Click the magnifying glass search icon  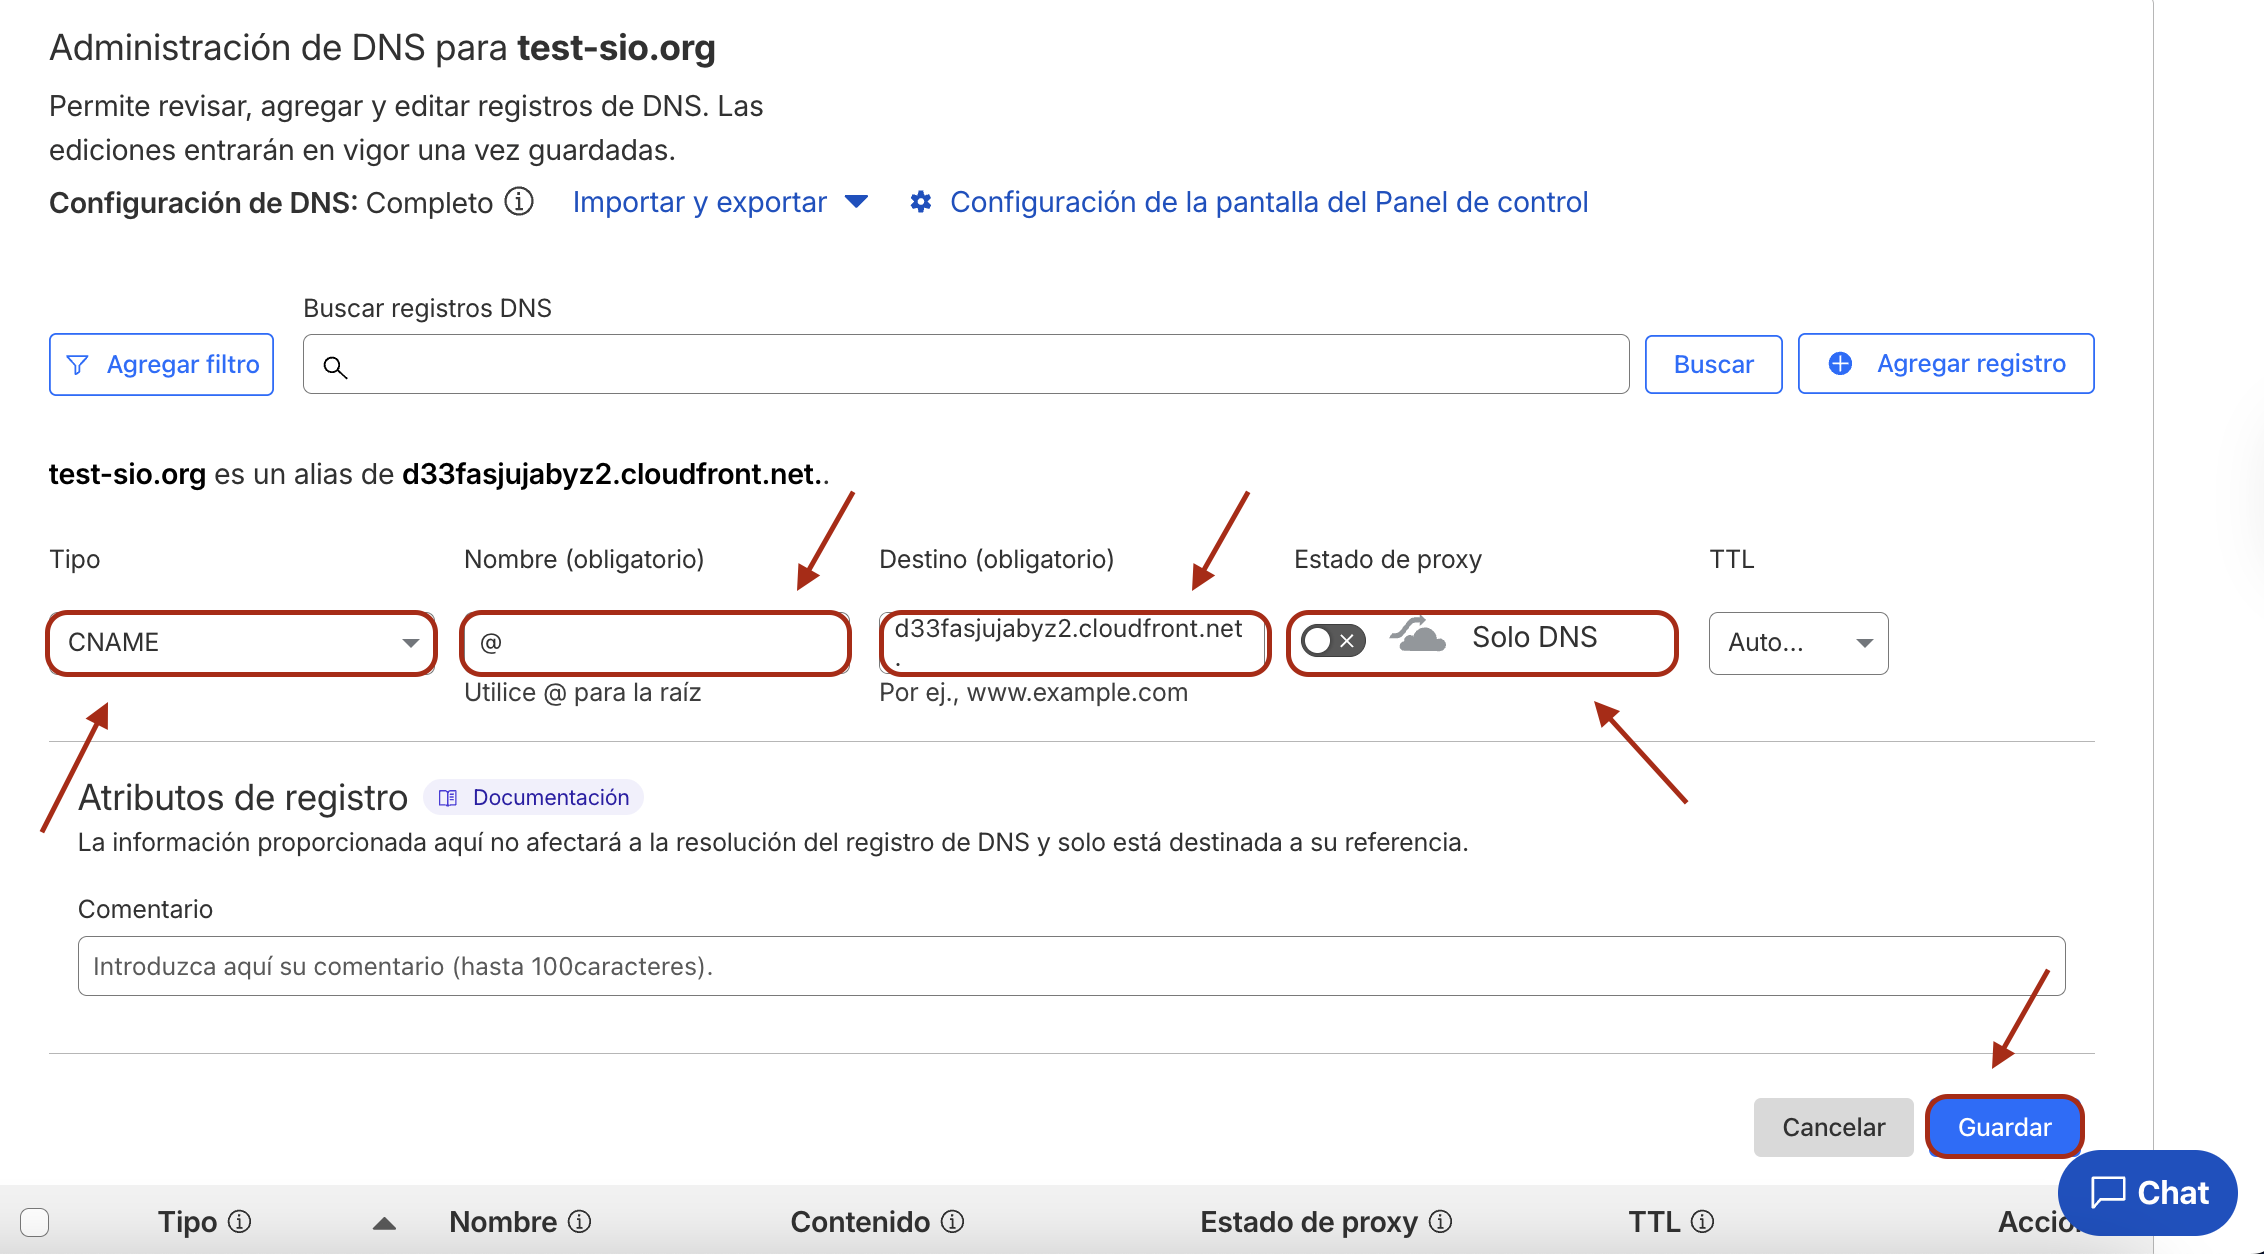point(336,367)
